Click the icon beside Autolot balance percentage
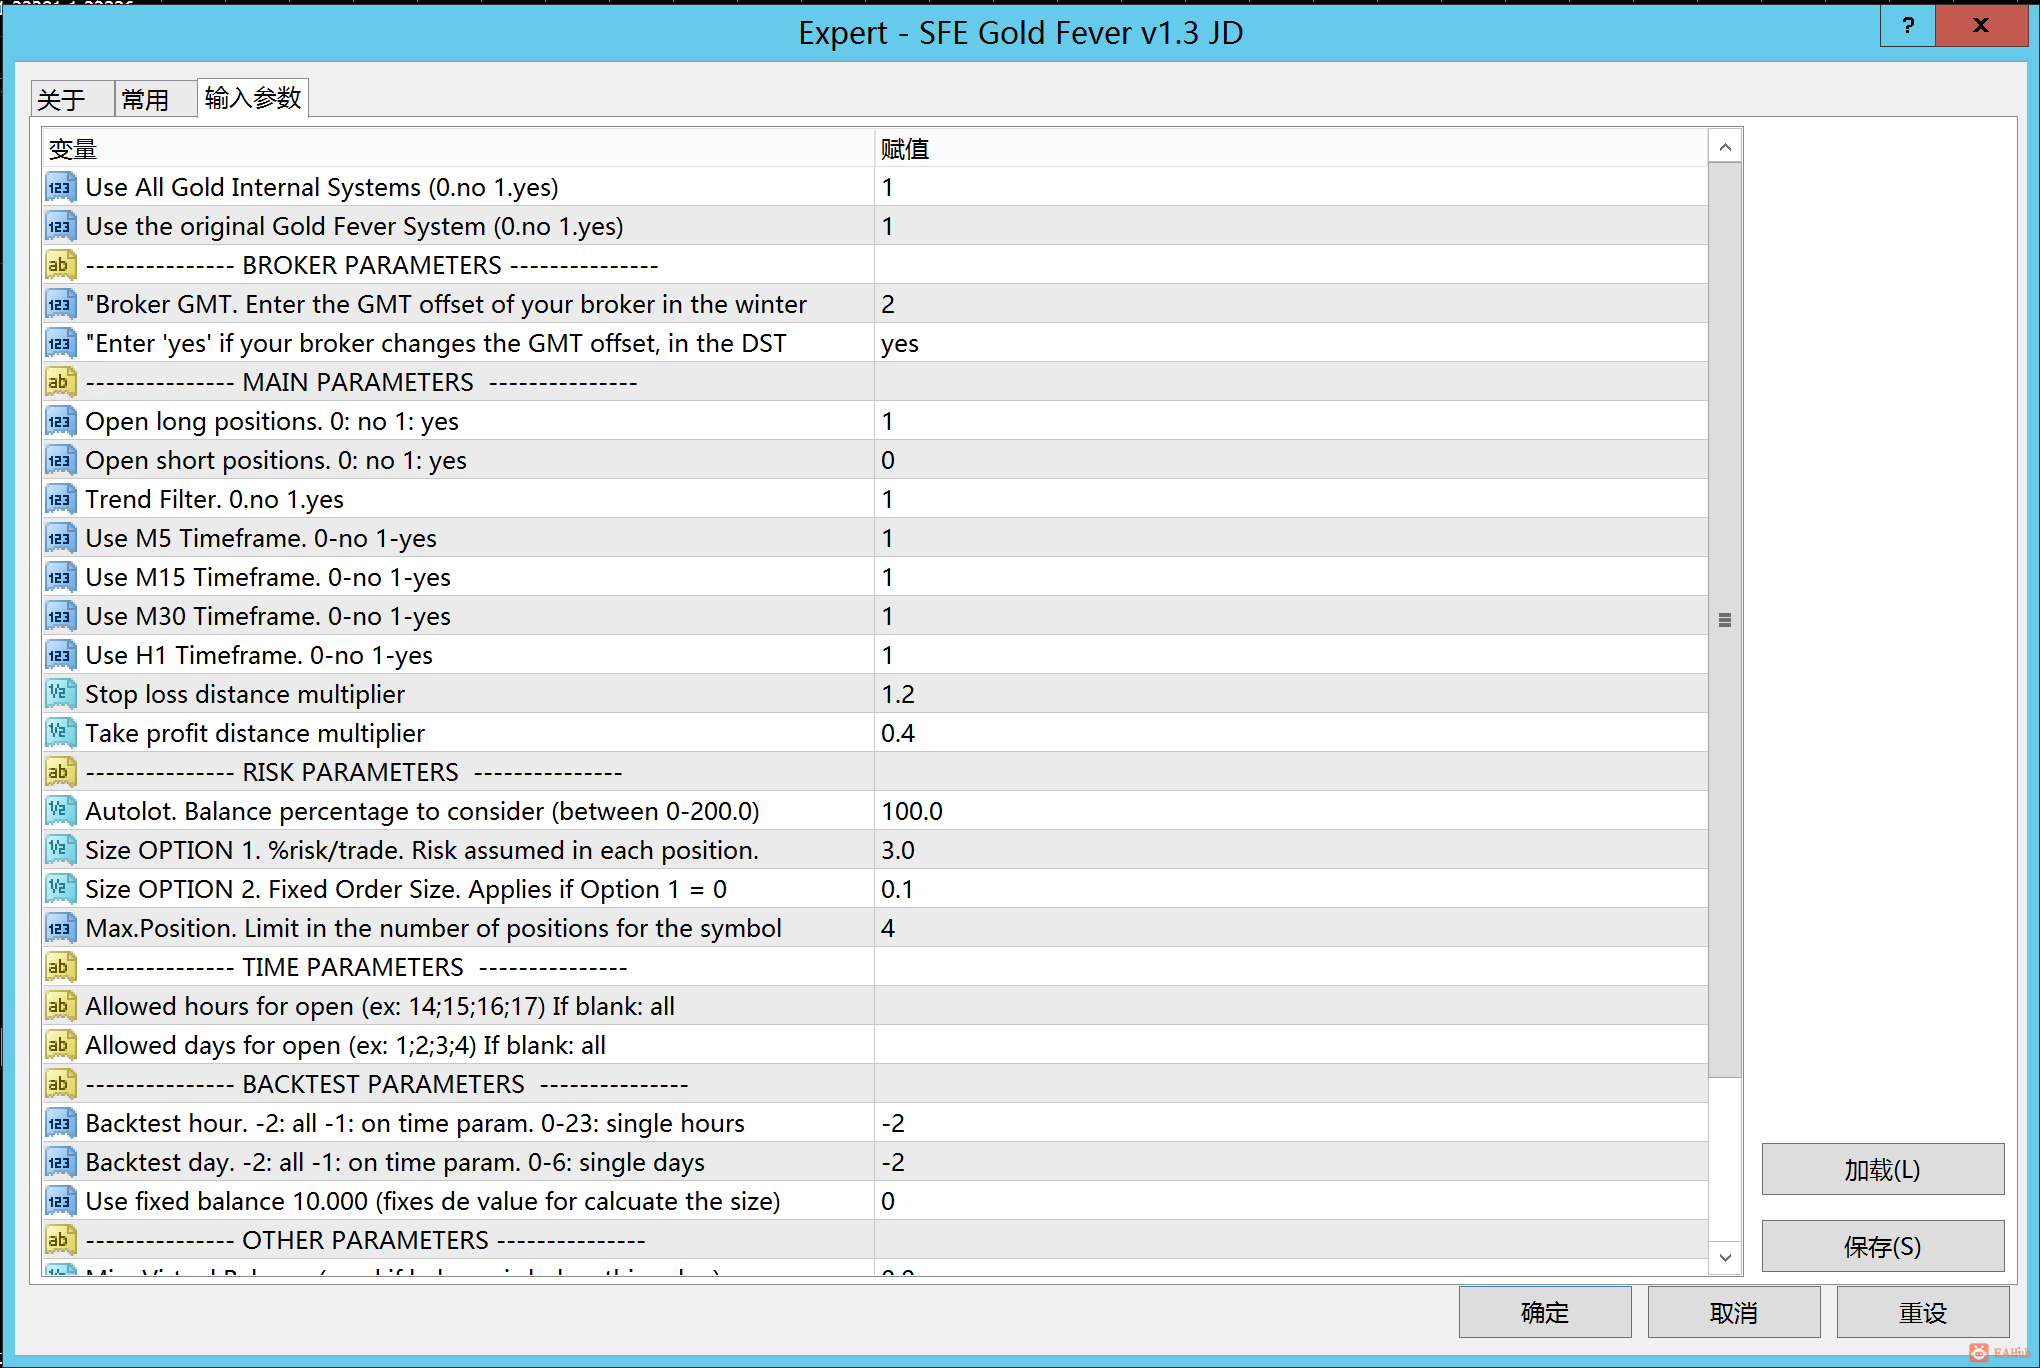 pyautogui.click(x=60, y=811)
